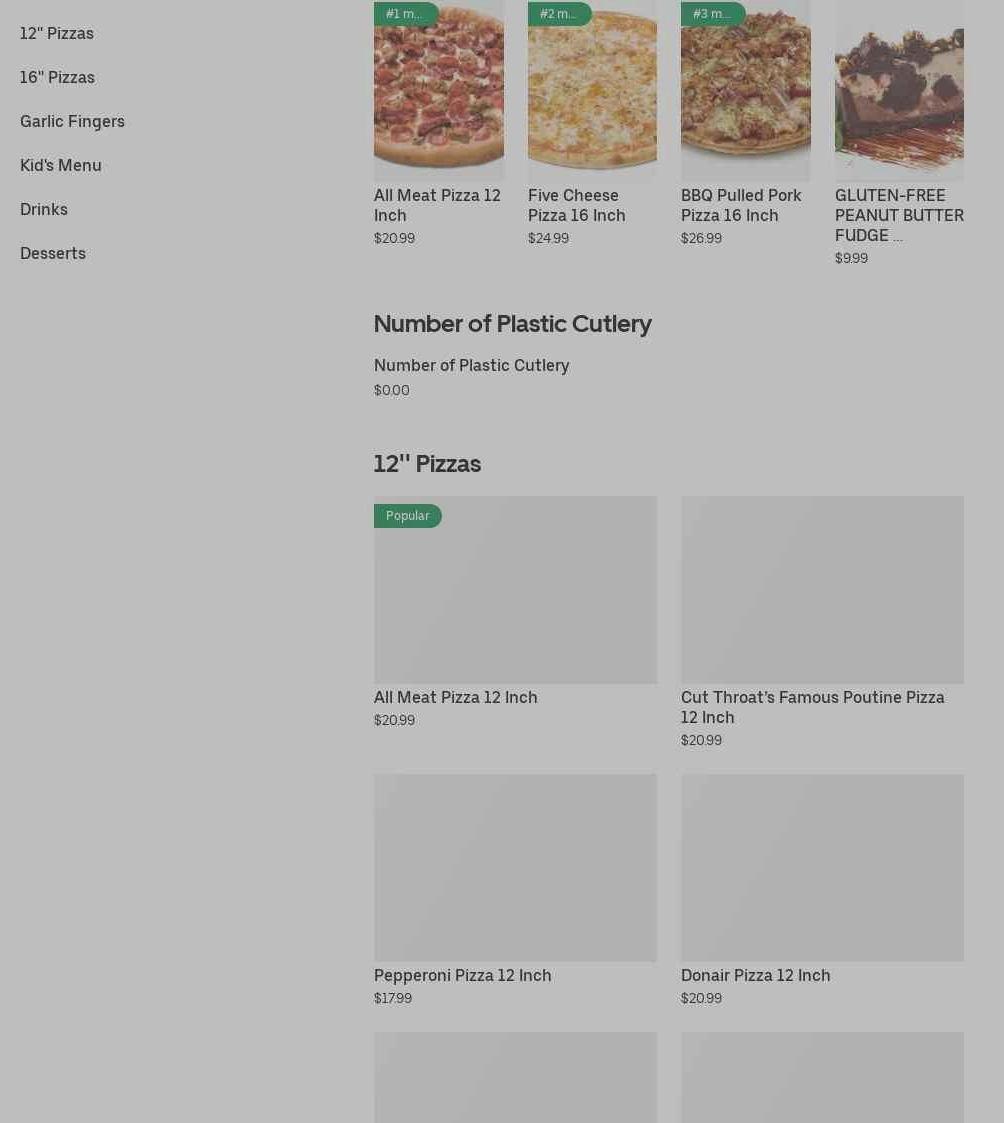Select the Five Cheese Pizza 16 Inch title
The width and height of the screenshot is (1004, 1123).
tap(577, 205)
